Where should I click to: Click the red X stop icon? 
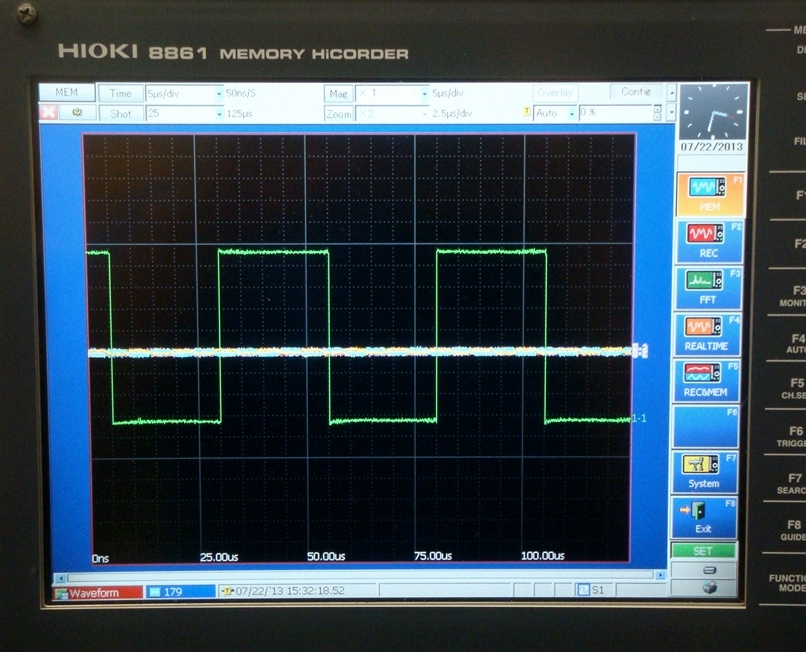pos(48,112)
